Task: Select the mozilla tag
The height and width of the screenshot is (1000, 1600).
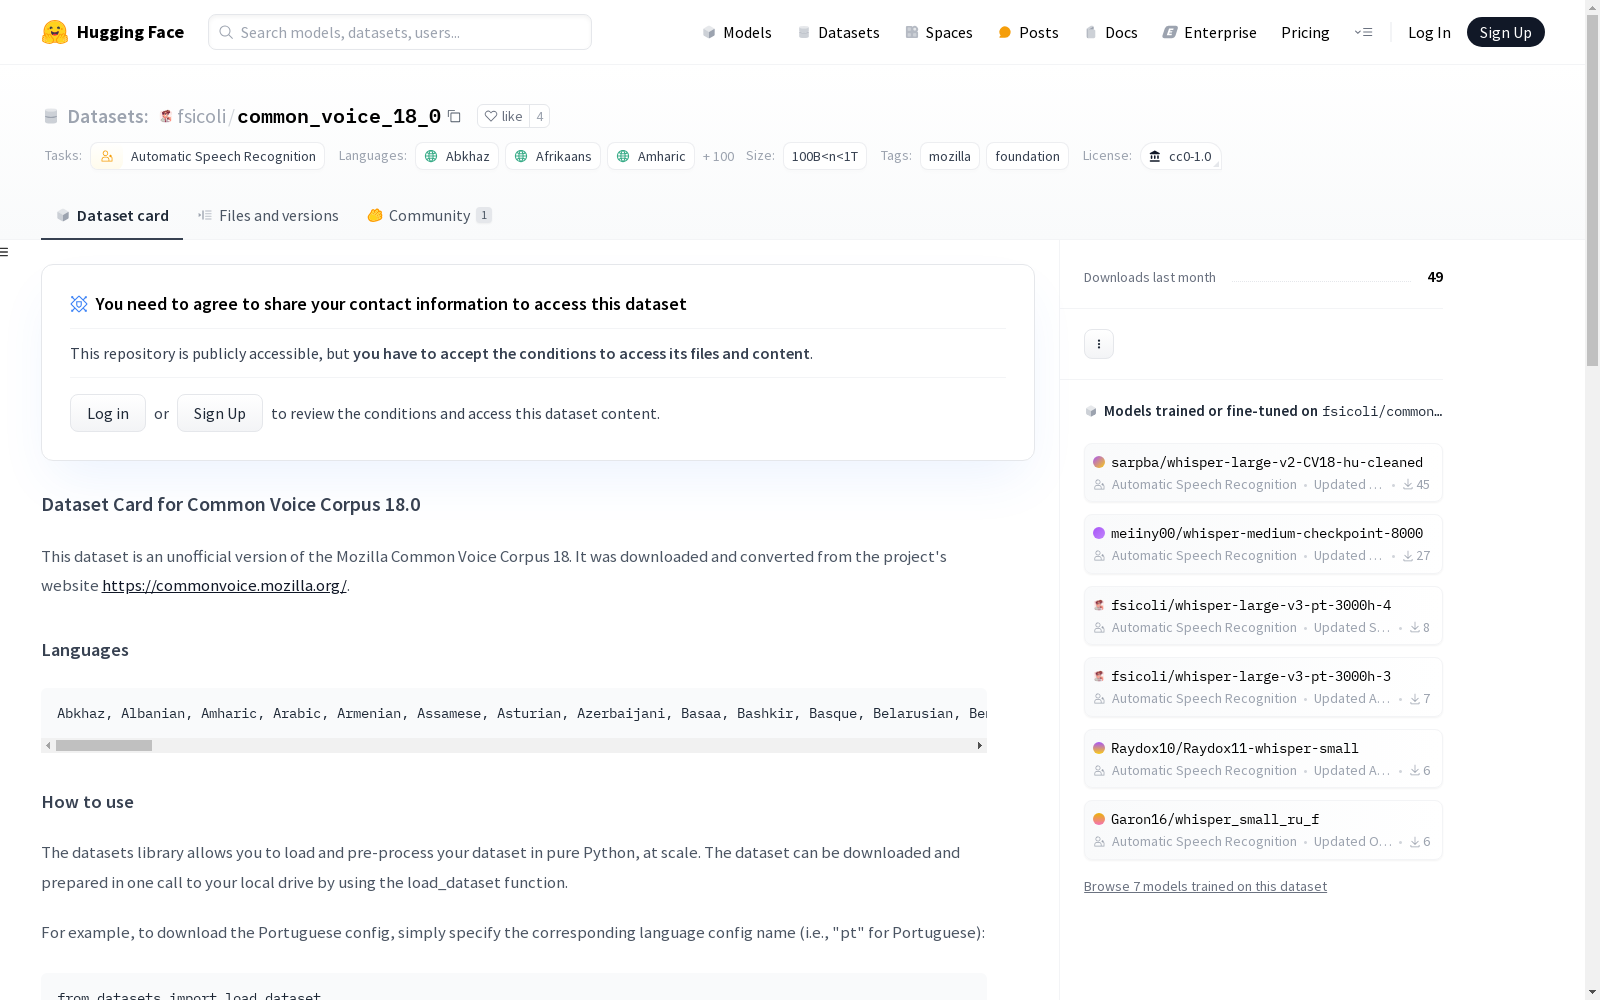Action: tap(950, 156)
